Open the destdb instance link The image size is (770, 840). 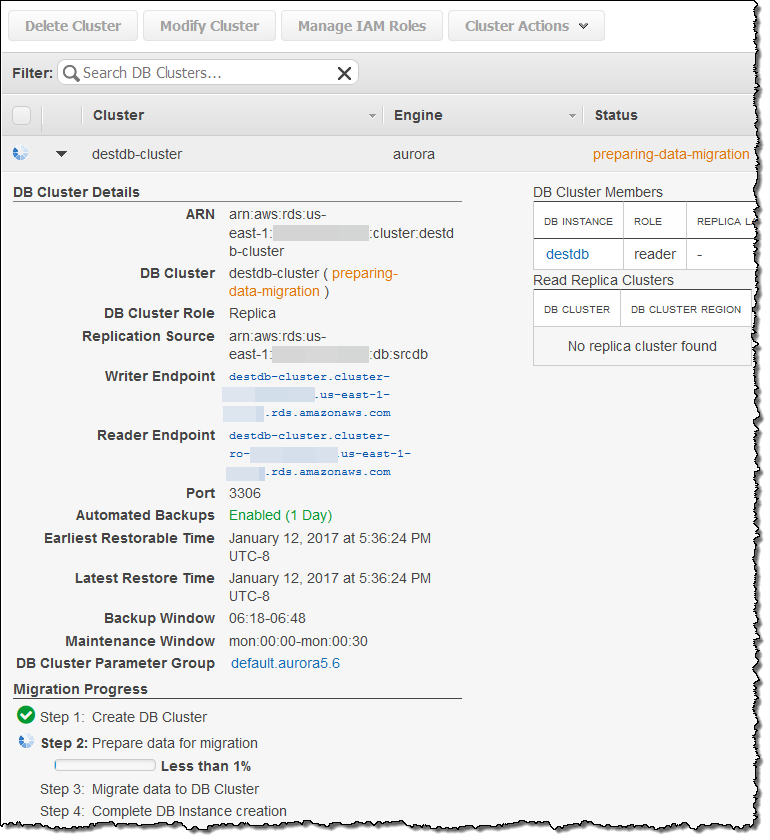(567, 254)
